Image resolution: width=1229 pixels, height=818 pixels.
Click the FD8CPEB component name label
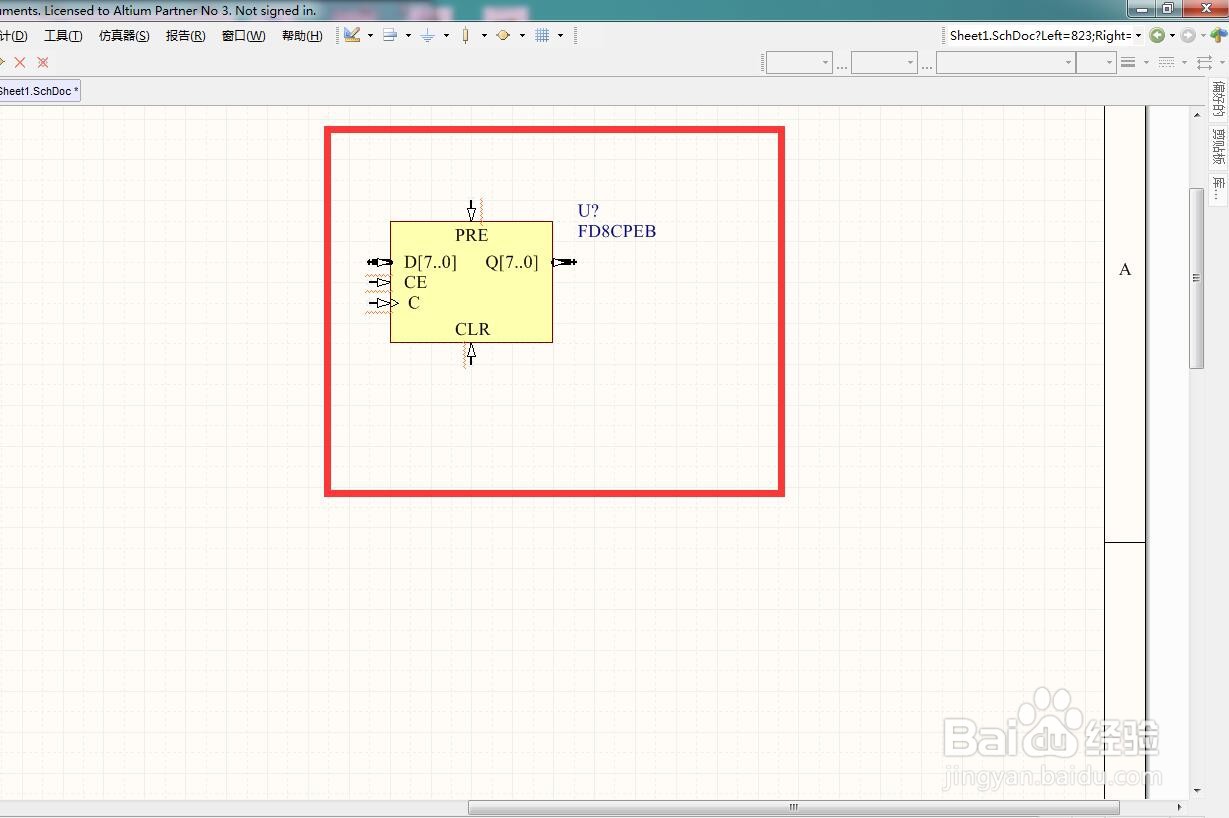tap(617, 231)
